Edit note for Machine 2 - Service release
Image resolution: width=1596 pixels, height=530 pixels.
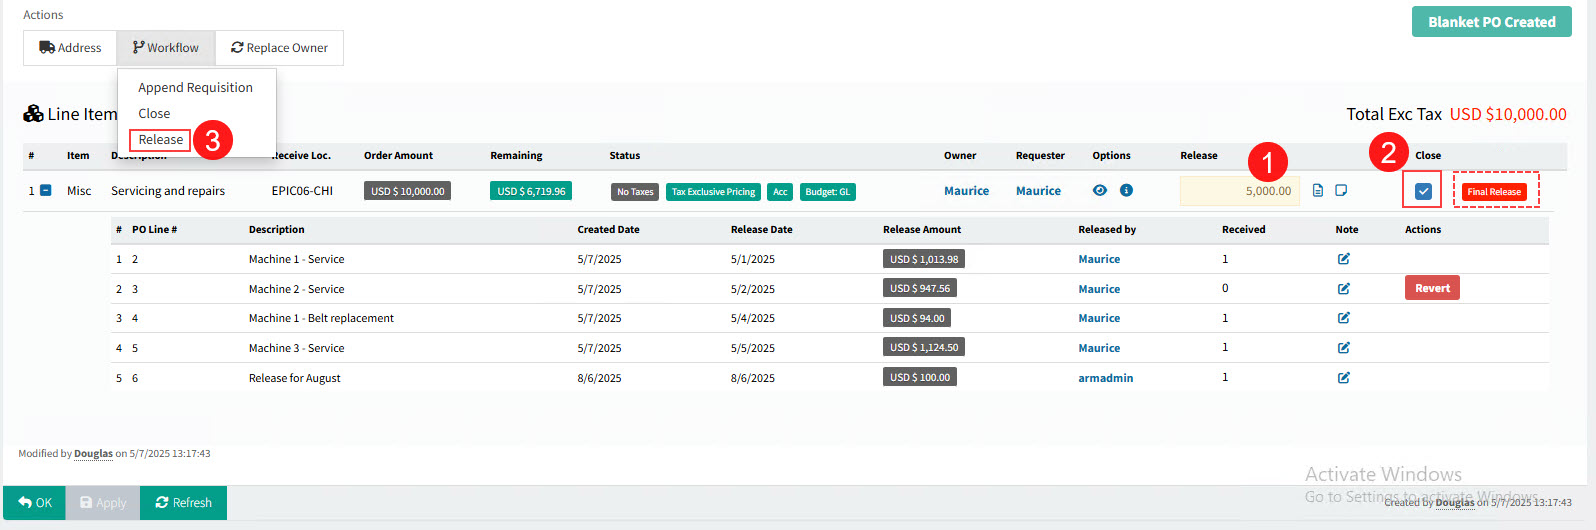point(1343,289)
